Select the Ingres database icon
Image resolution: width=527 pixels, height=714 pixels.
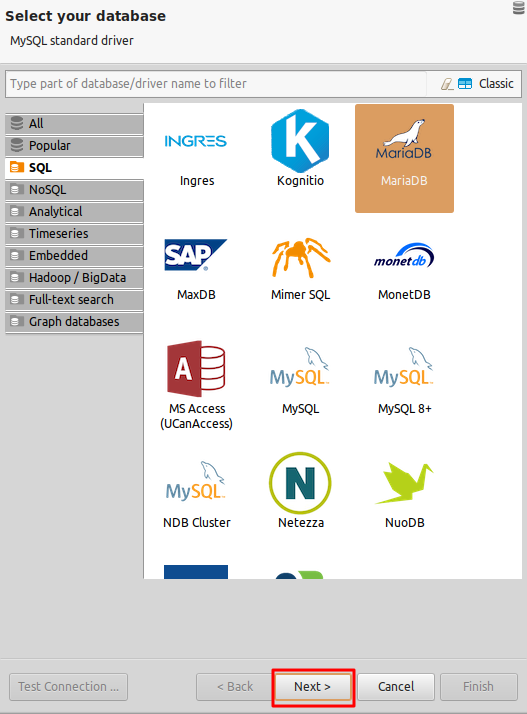(196, 141)
